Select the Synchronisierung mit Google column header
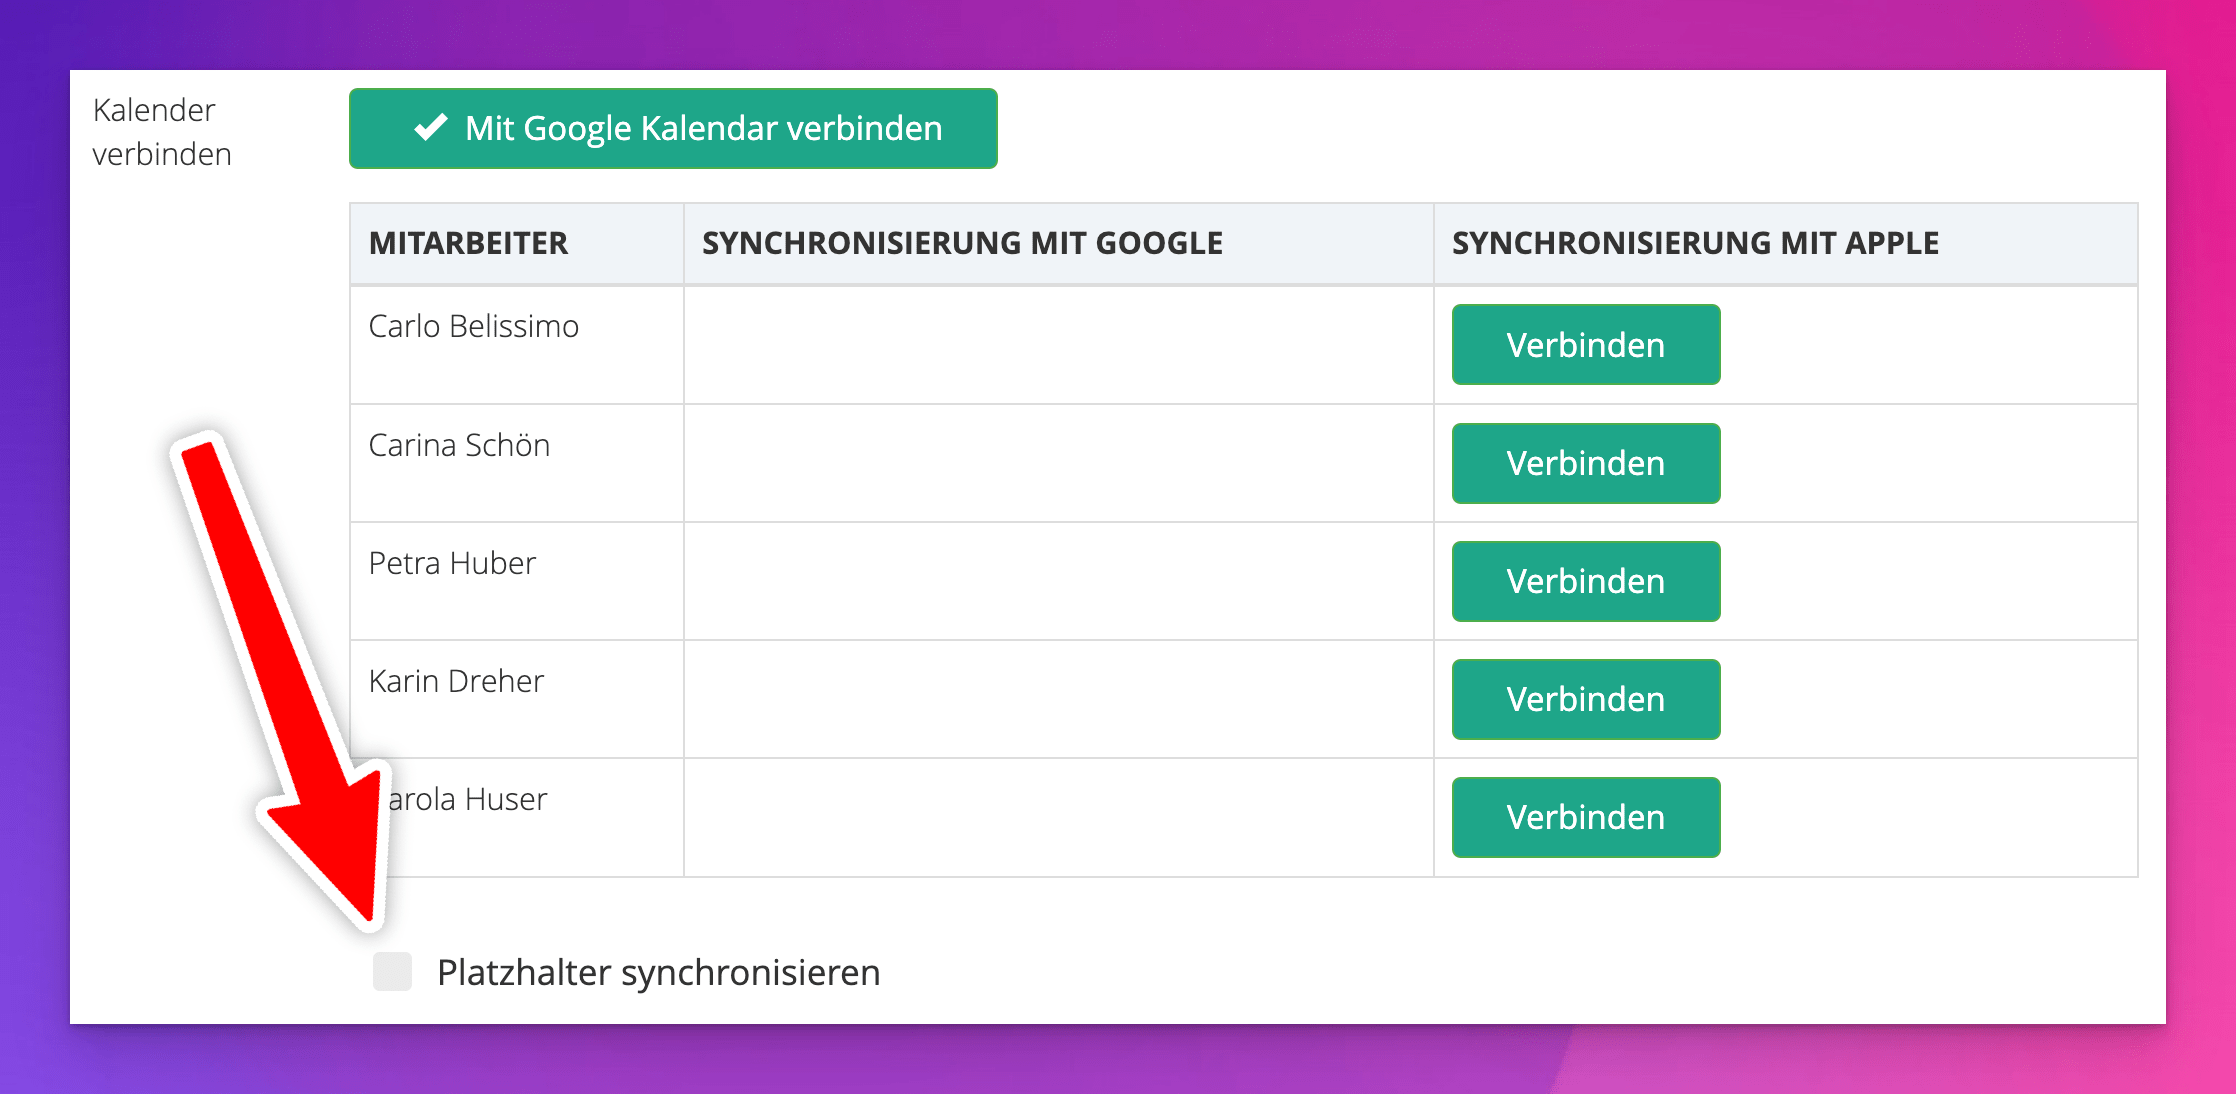 click(962, 243)
